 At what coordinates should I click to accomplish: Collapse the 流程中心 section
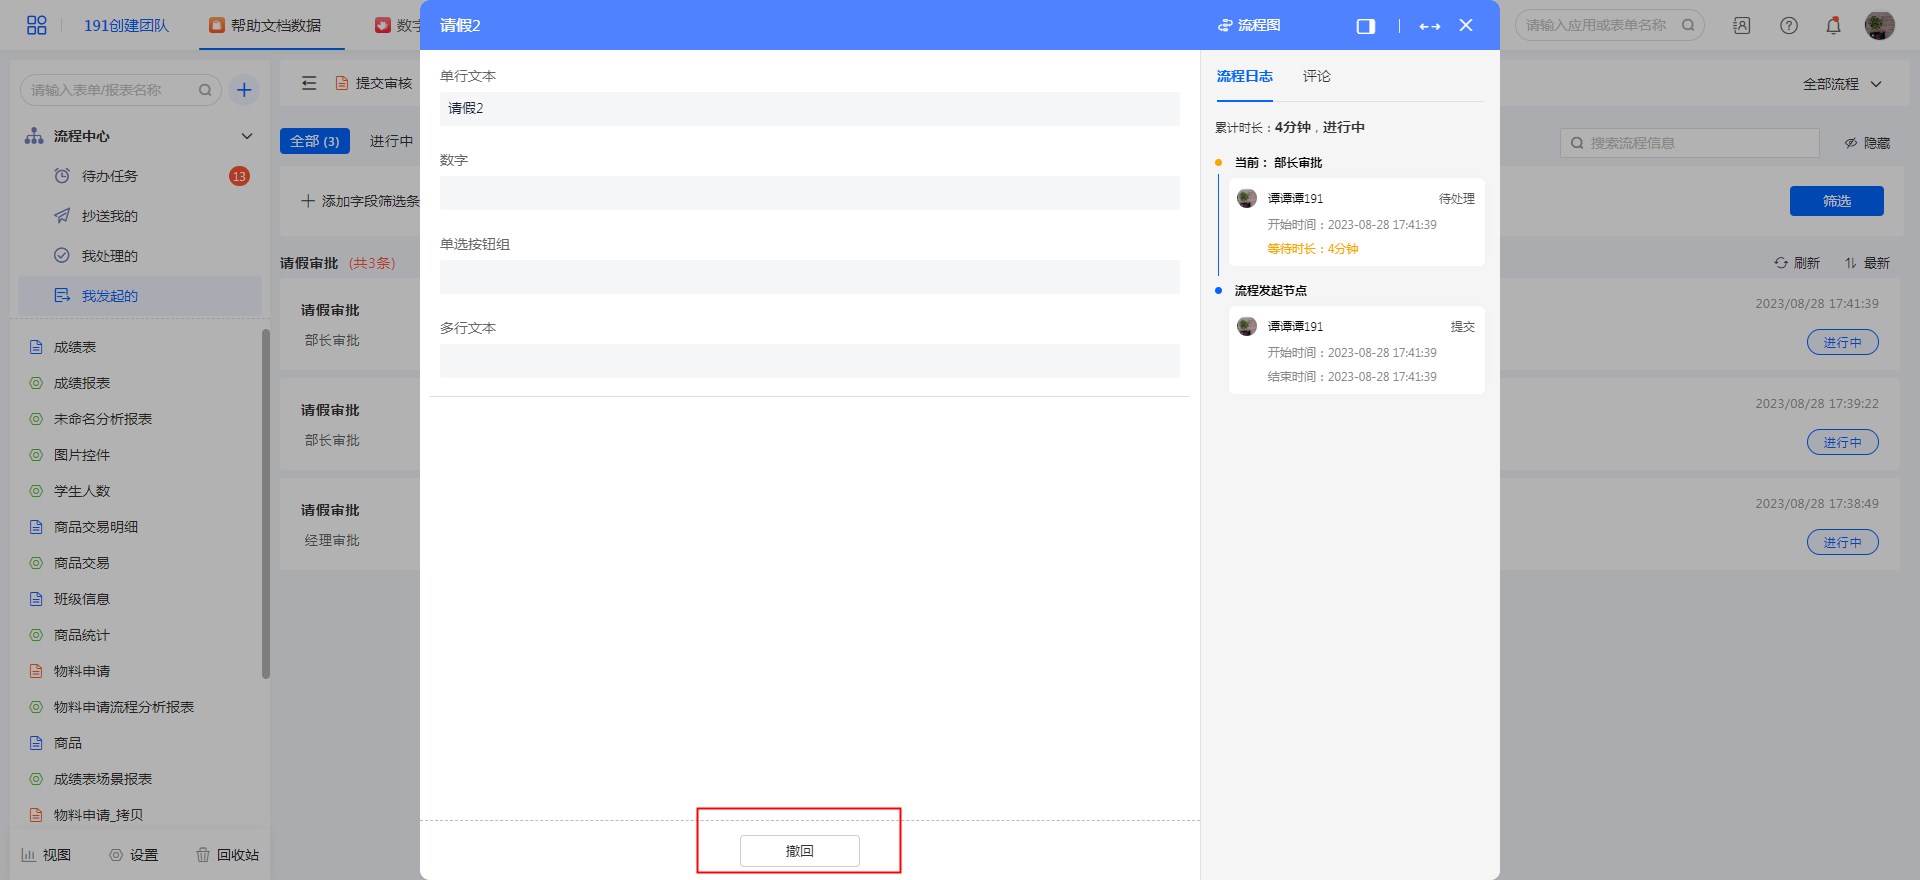246,136
